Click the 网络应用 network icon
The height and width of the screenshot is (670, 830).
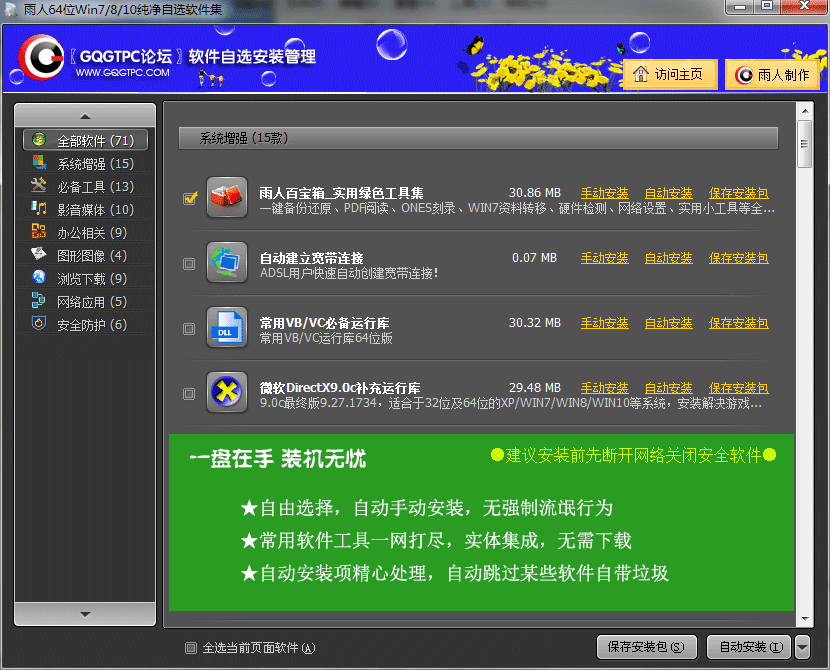39,301
